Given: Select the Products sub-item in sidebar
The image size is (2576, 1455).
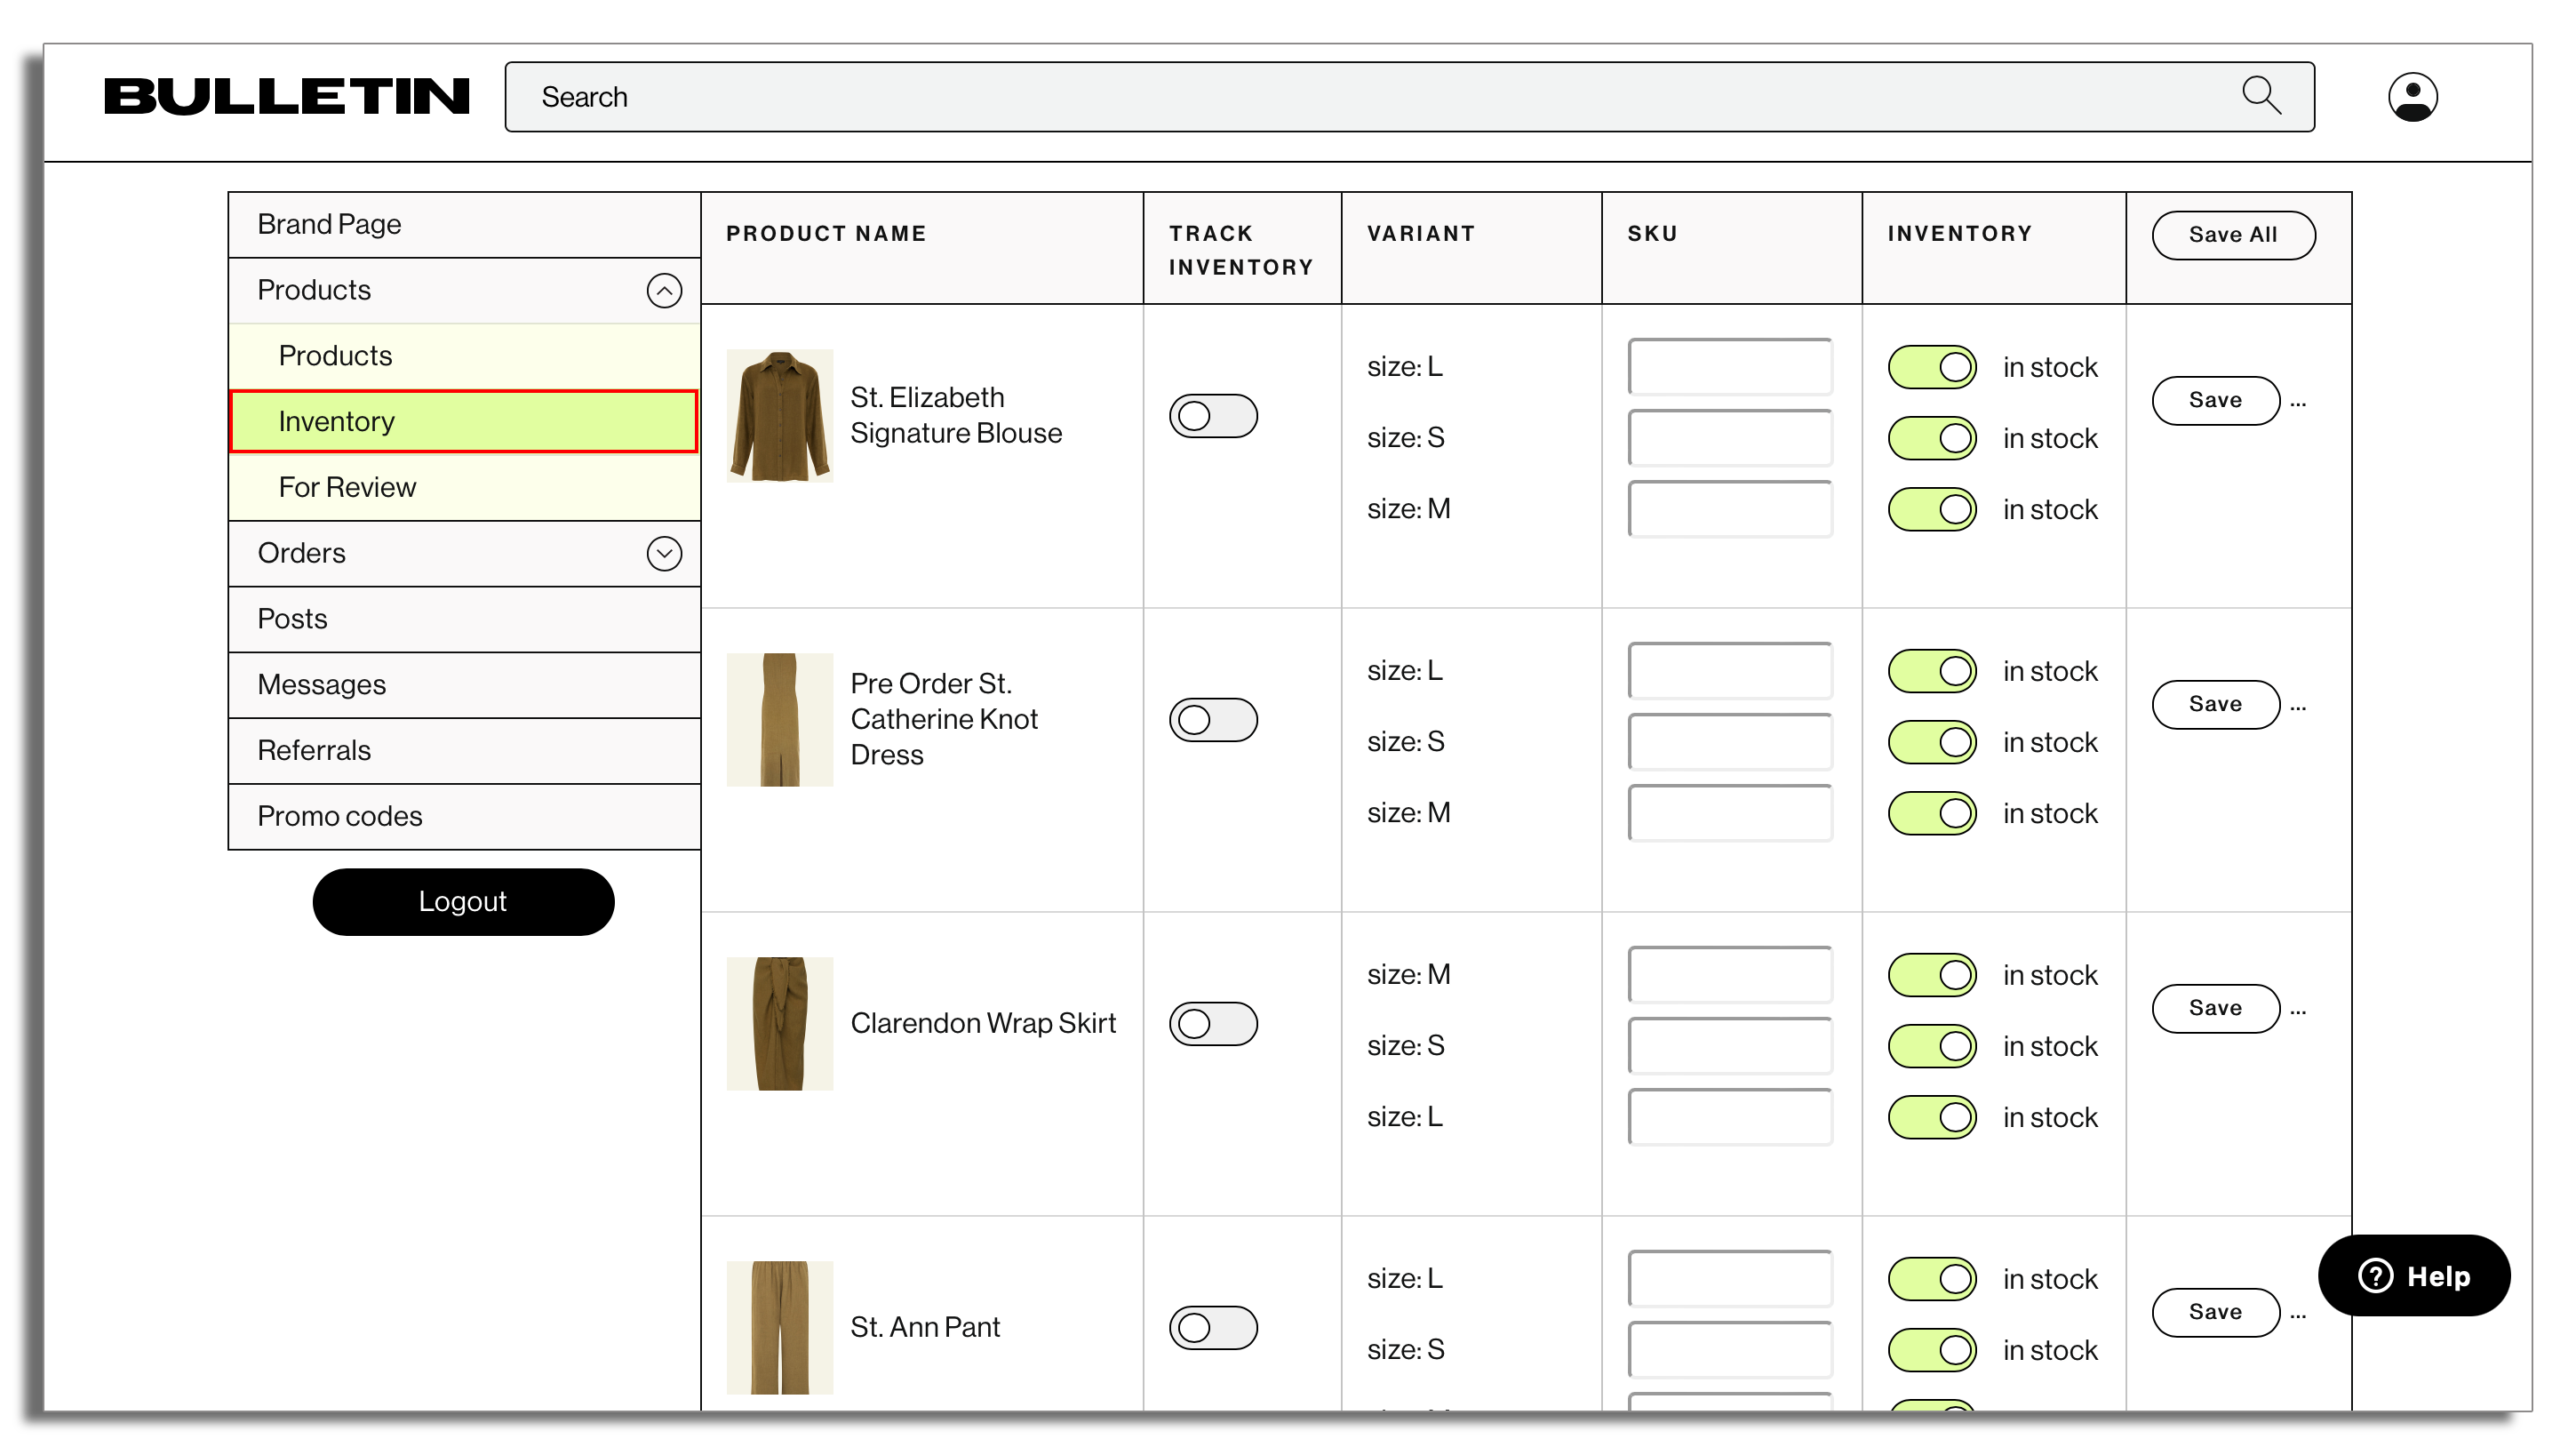Looking at the screenshot, I should point(464,356).
